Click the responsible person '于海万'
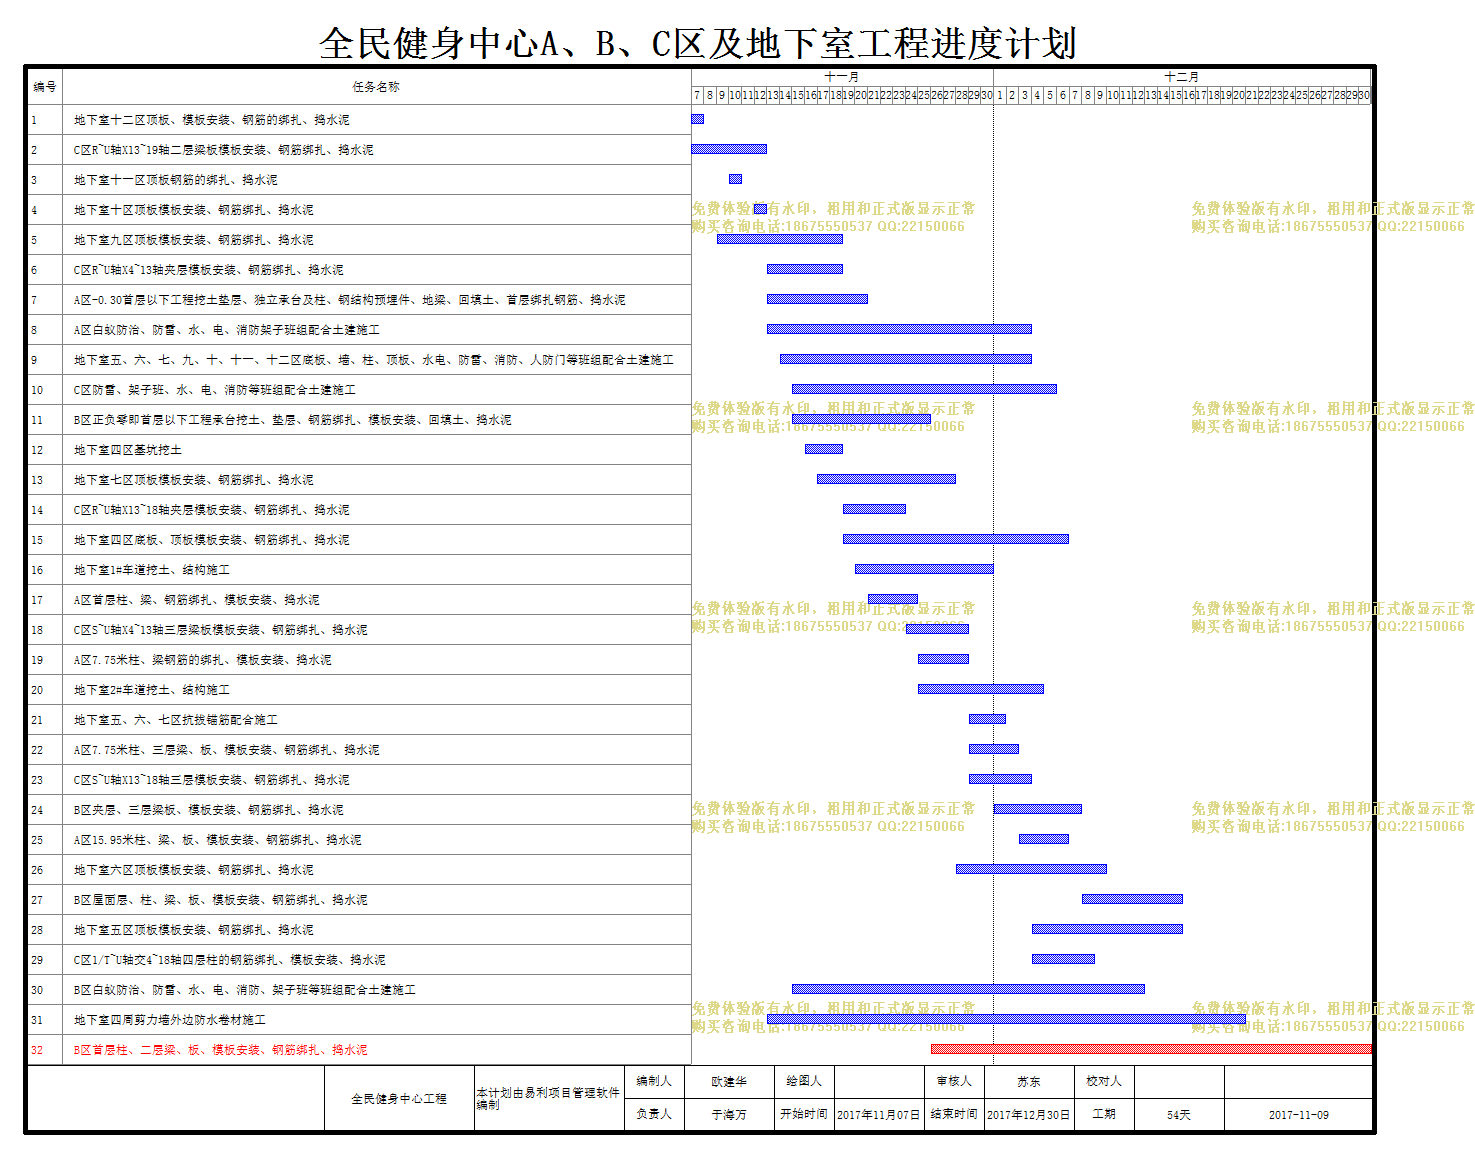Viewport: 1475px width, 1156px height. click(729, 1115)
